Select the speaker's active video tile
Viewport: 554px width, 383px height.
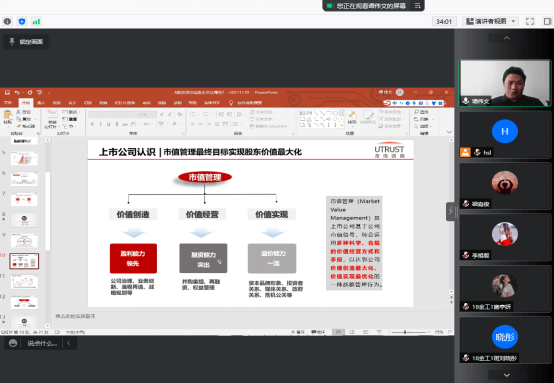click(505, 83)
